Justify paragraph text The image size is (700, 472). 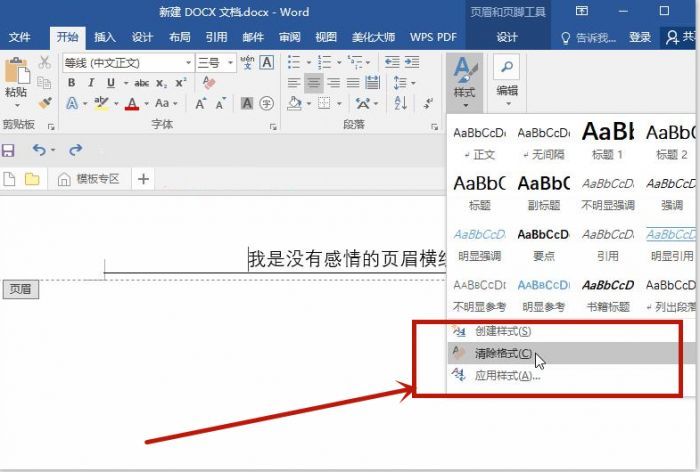click(x=353, y=83)
